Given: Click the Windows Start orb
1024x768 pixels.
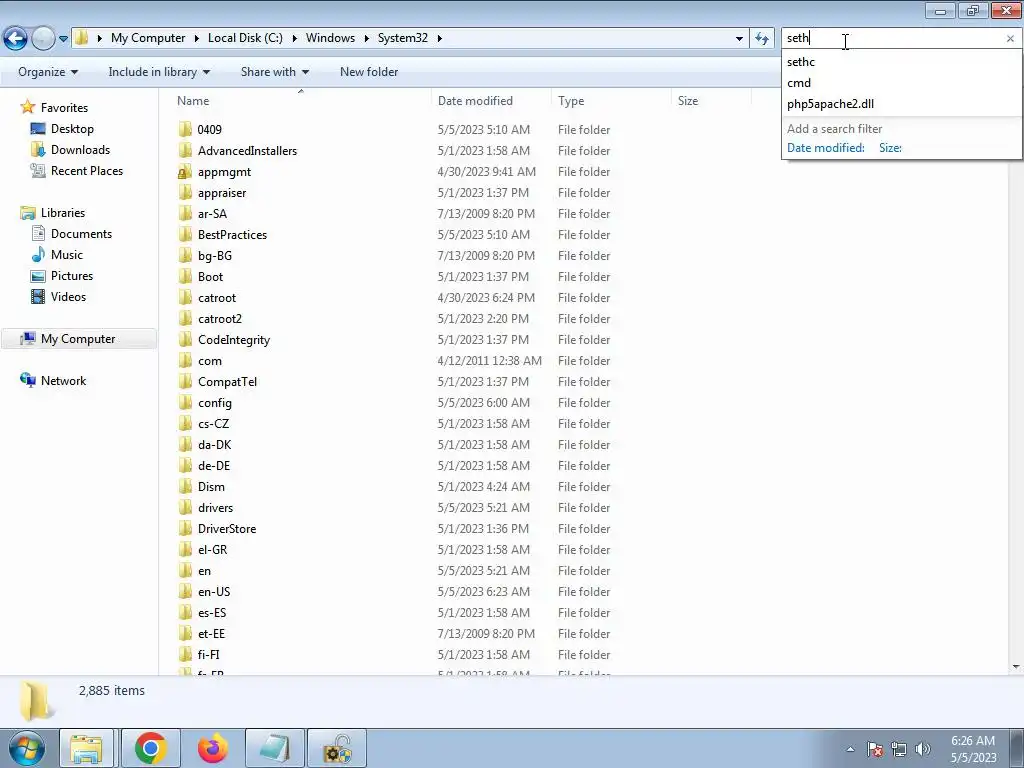Looking at the screenshot, I should pyautogui.click(x=26, y=748).
